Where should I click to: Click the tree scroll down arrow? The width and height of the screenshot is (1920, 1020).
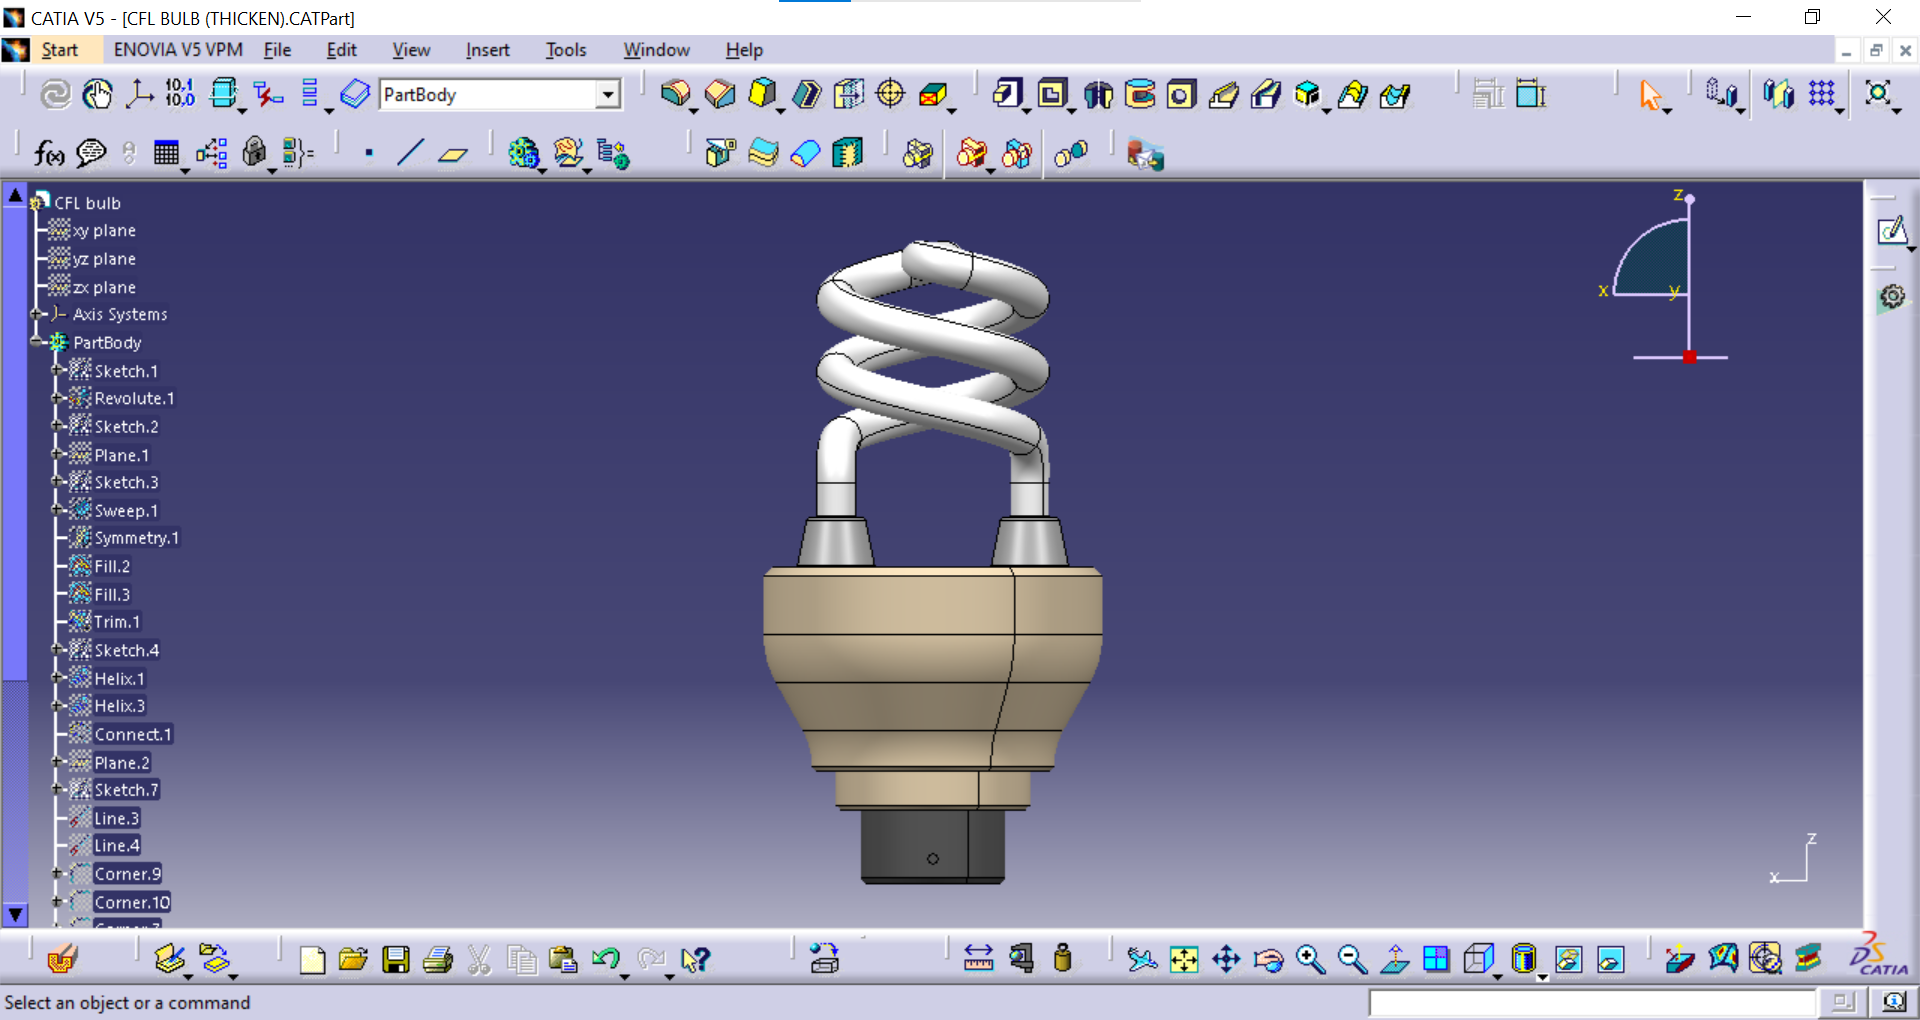coord(15,914)
